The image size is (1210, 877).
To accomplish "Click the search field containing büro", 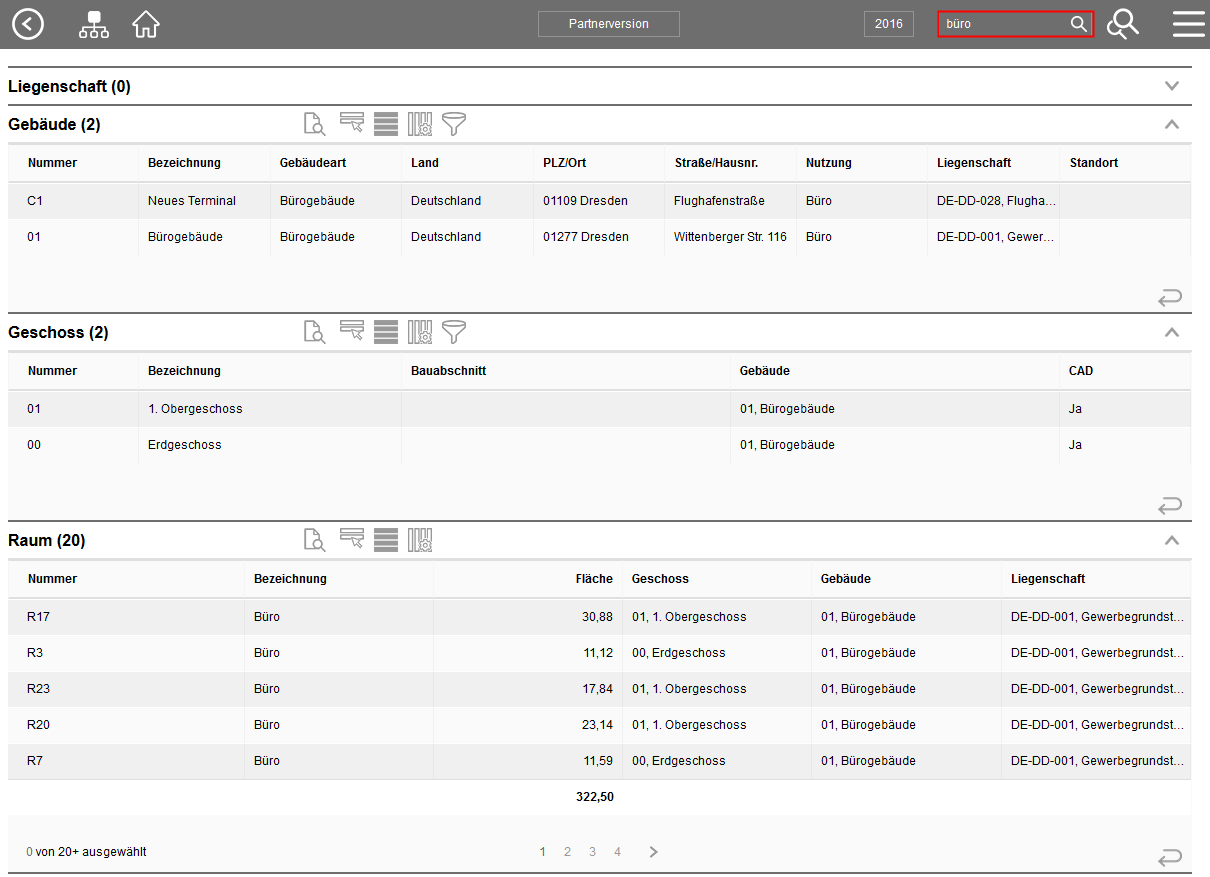I will 1003,24.
